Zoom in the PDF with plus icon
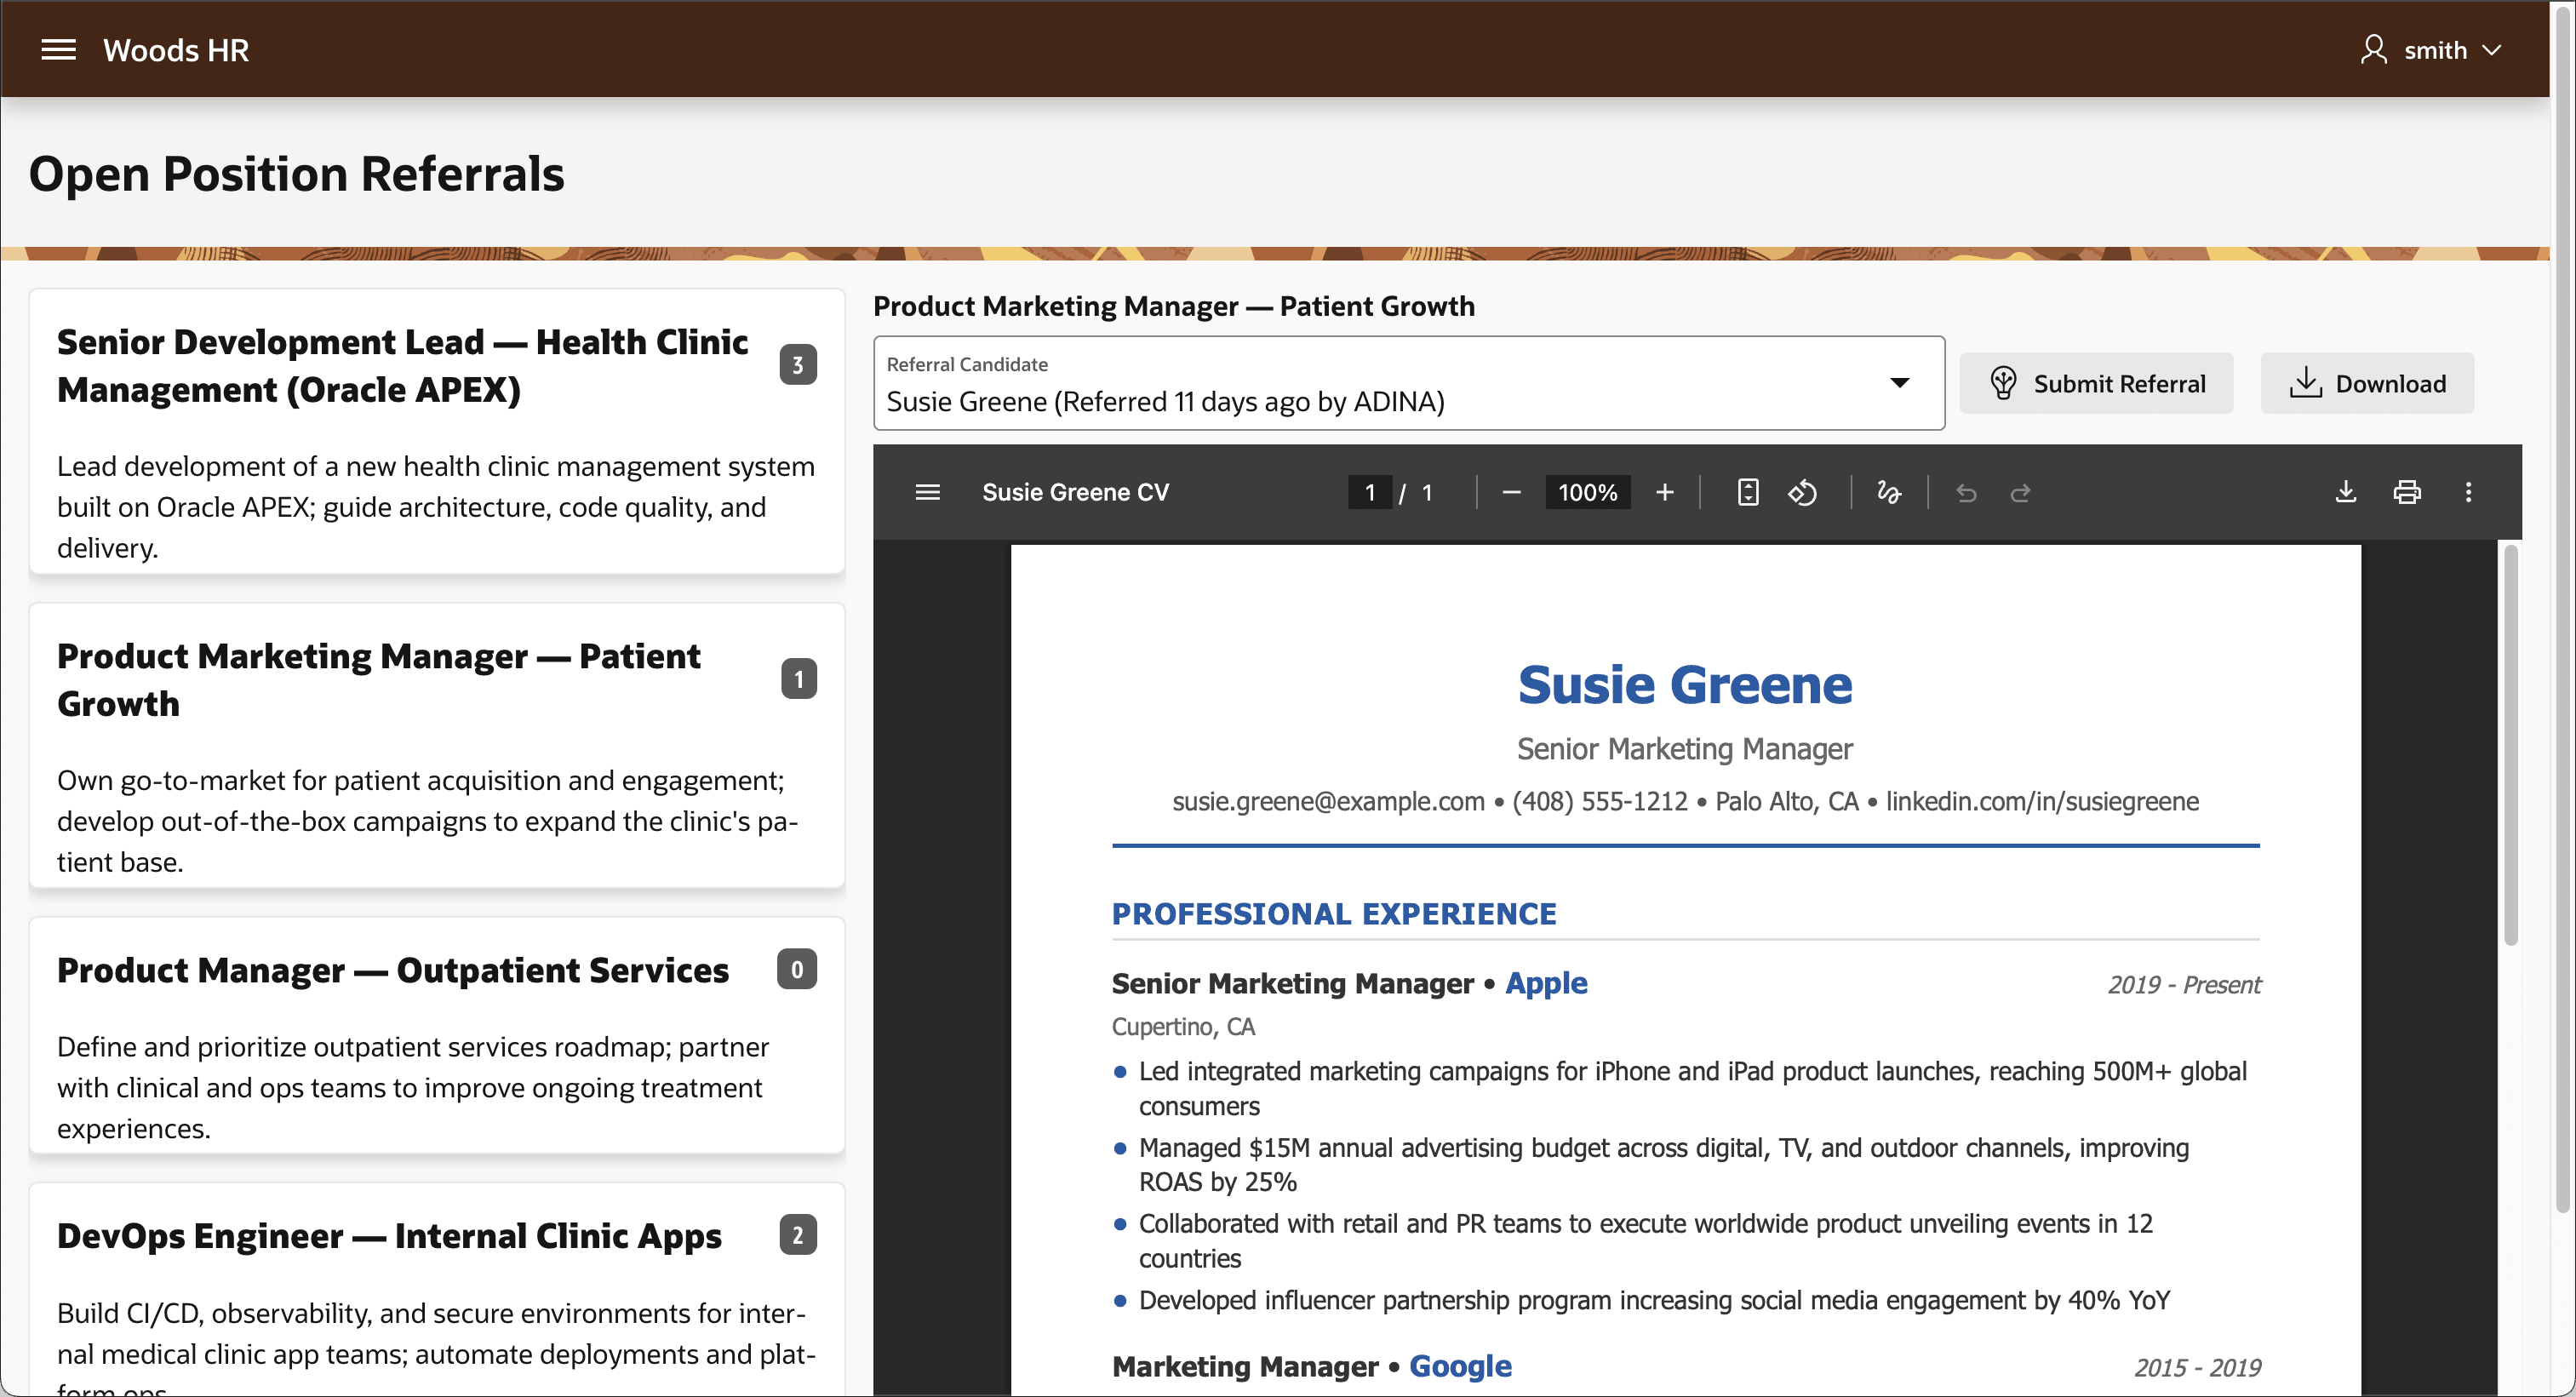 pos(1664,492)
